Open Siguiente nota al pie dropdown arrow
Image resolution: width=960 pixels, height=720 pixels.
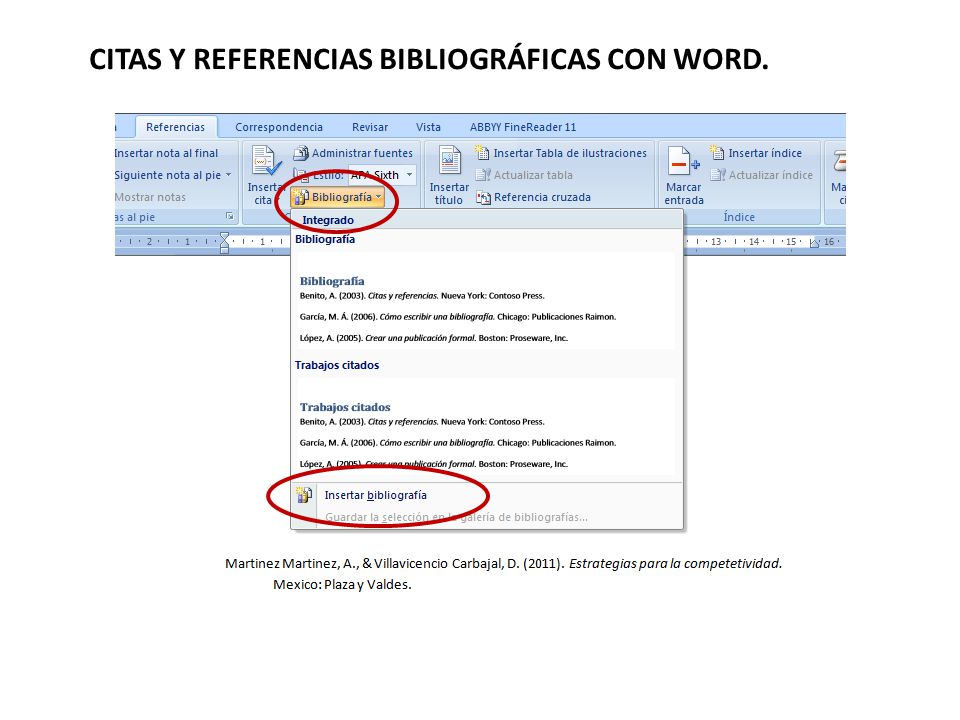coord(228,175)
